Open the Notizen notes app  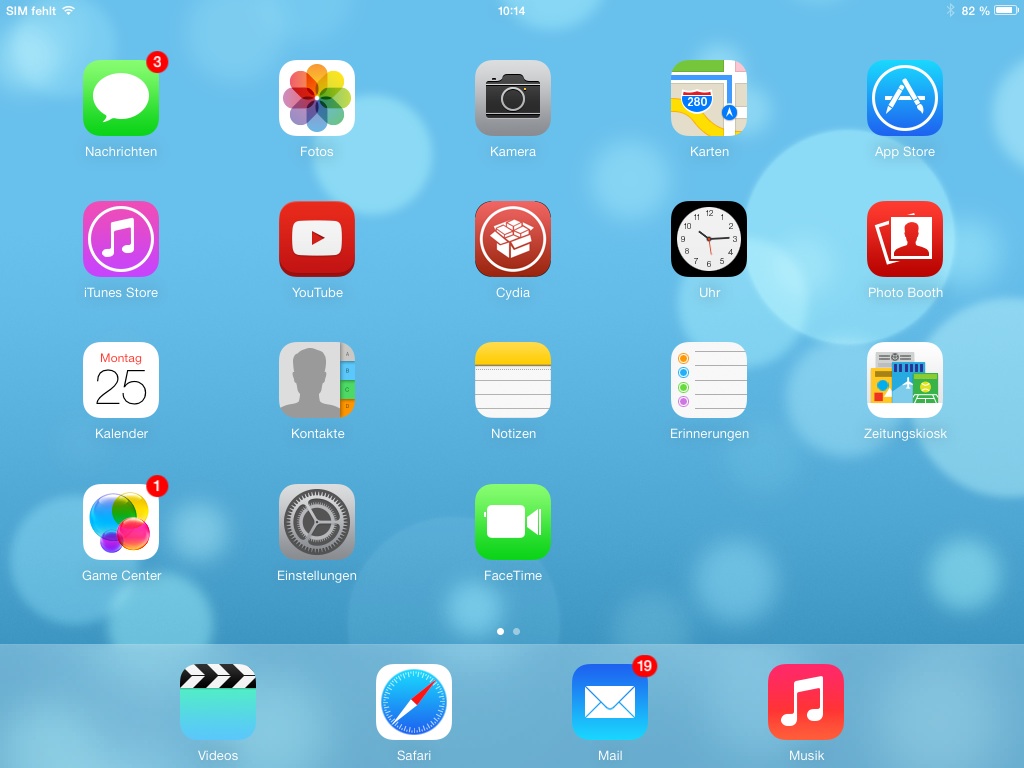(x=513, y=380)
